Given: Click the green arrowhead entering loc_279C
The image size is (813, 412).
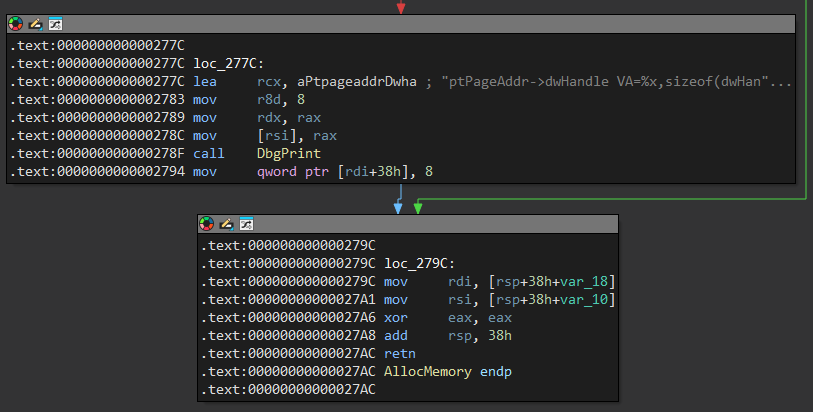Looking at the screenshot, I should (418, 208).
